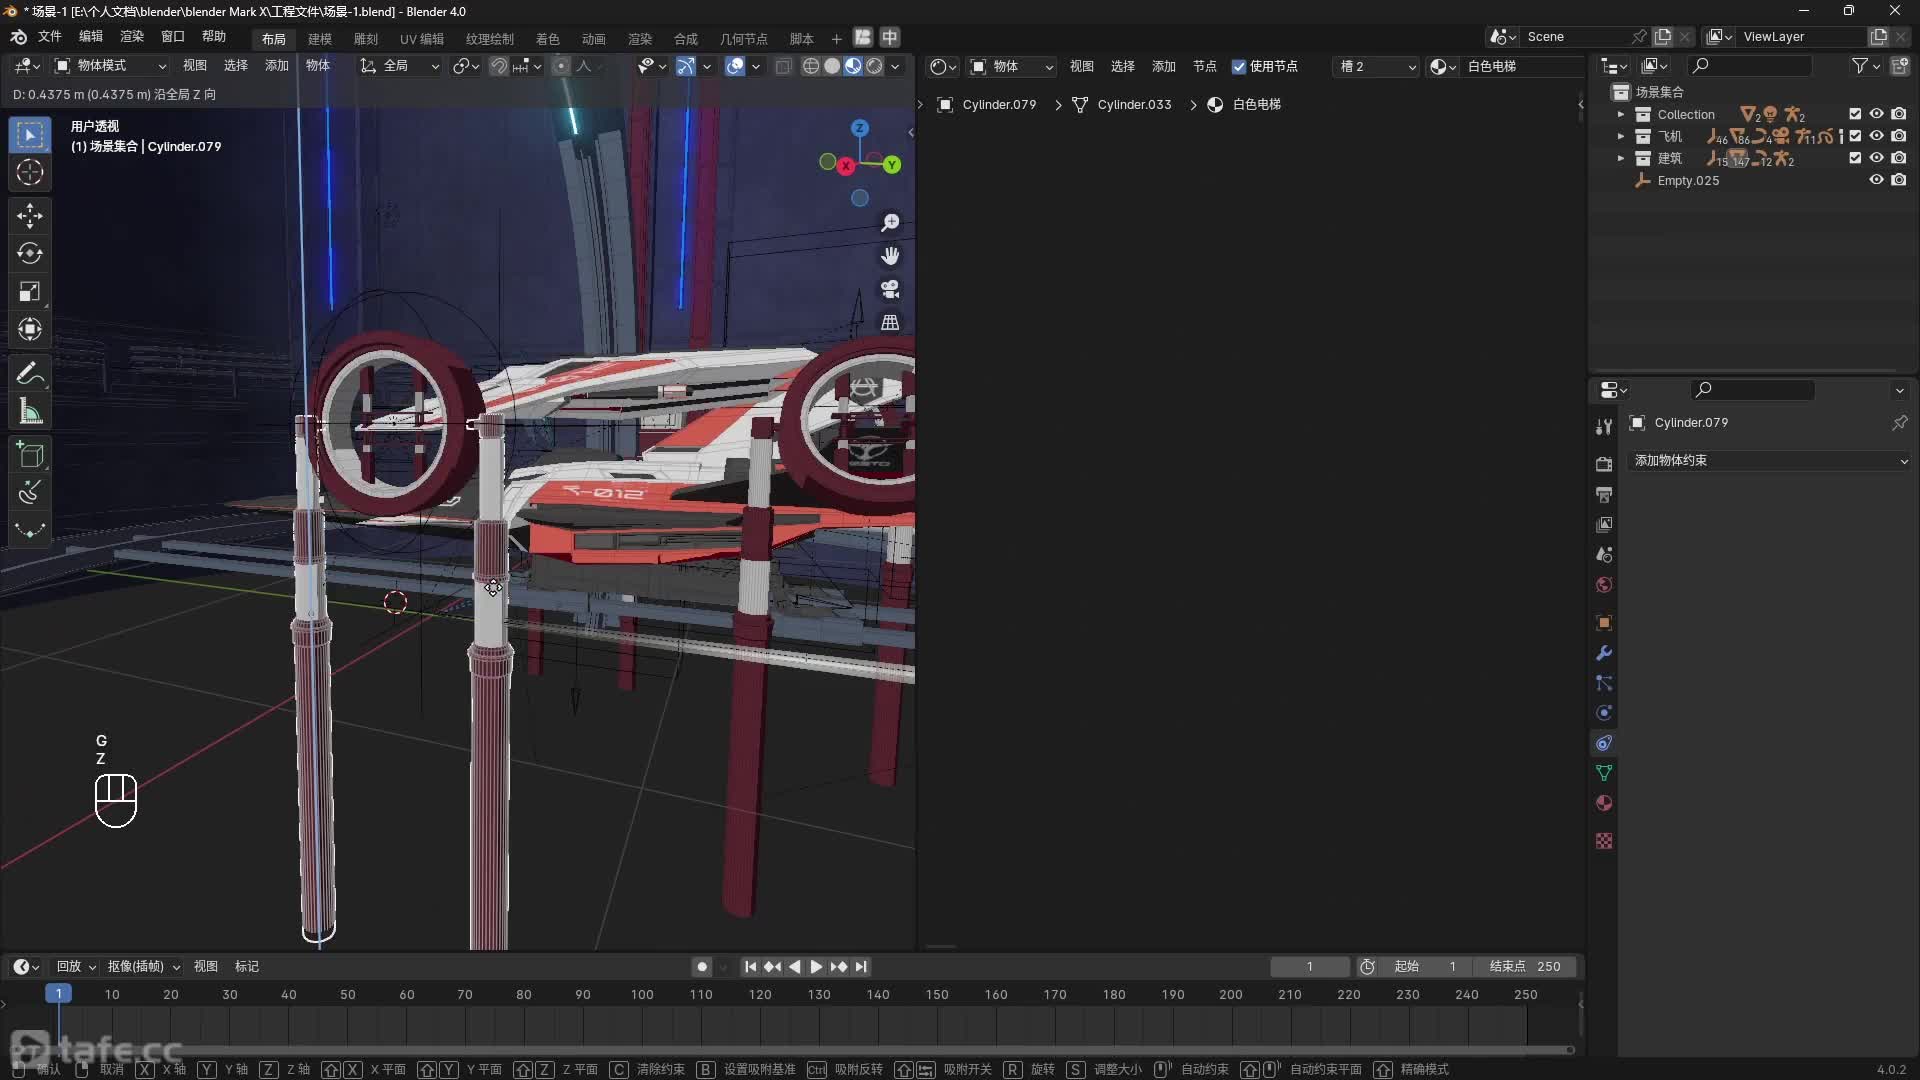Viewport: 1920px width, 1080px height.
Task: Select the Scale tool
Action: (x=30, y=291)
